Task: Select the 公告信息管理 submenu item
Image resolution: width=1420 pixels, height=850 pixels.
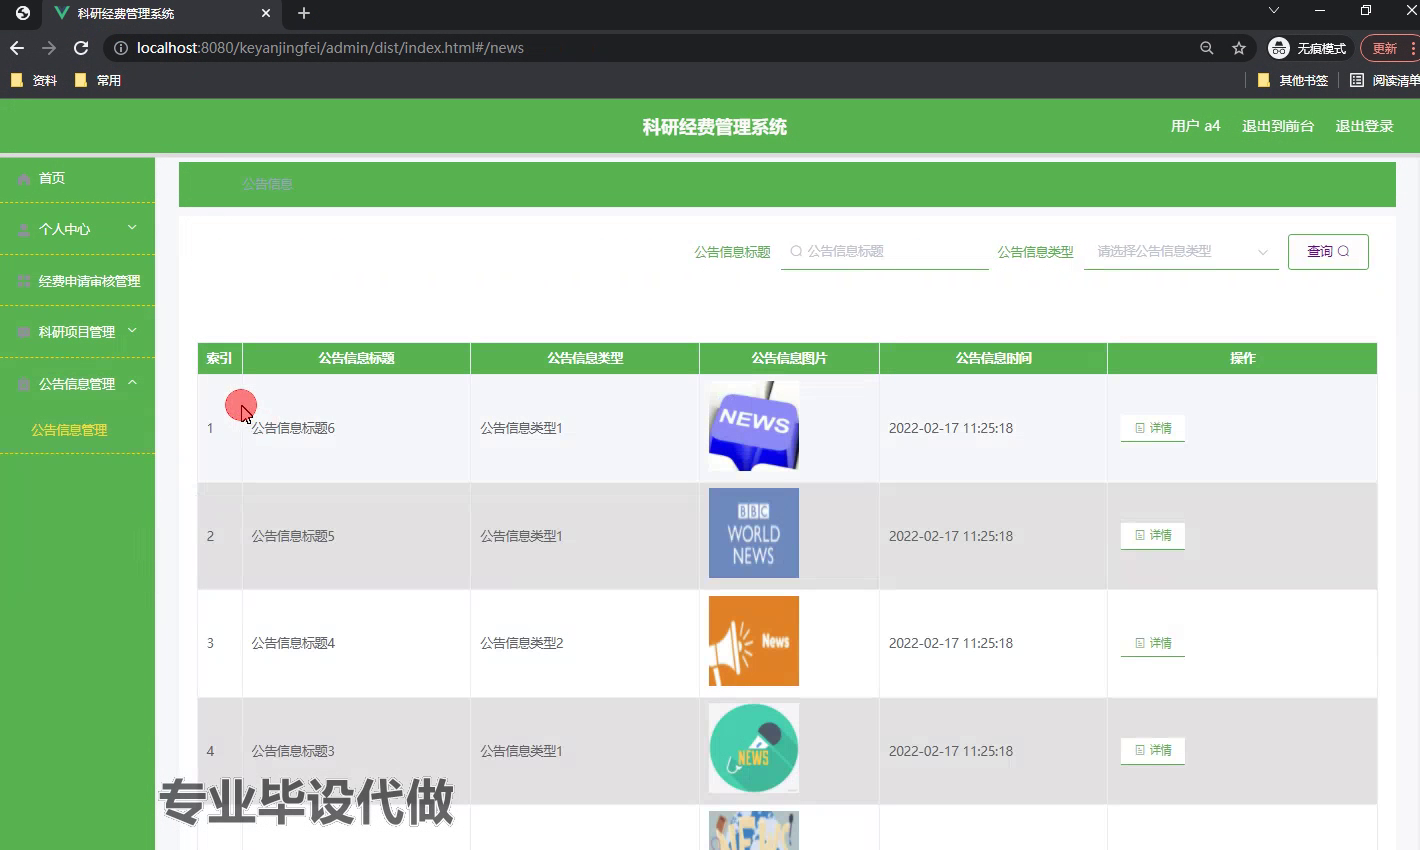Action: click(x=69, y=430)
